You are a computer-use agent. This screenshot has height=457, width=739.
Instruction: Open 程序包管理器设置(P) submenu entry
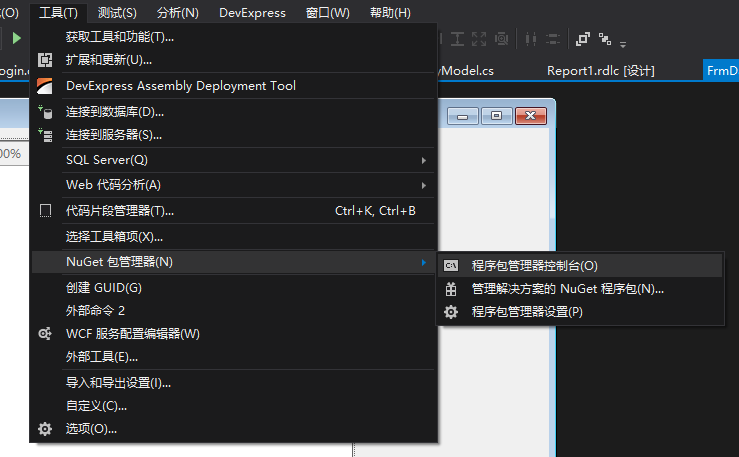click(x=580, y=312)
